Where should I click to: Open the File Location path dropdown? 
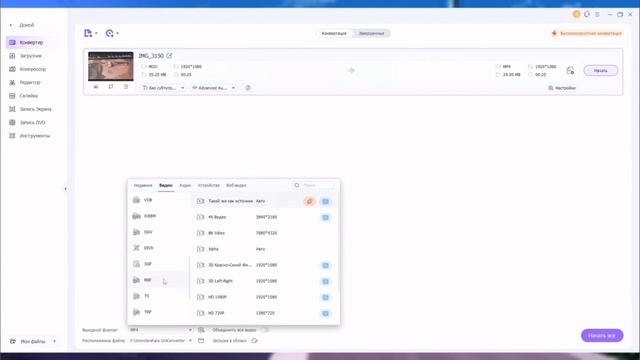point(160,340)
